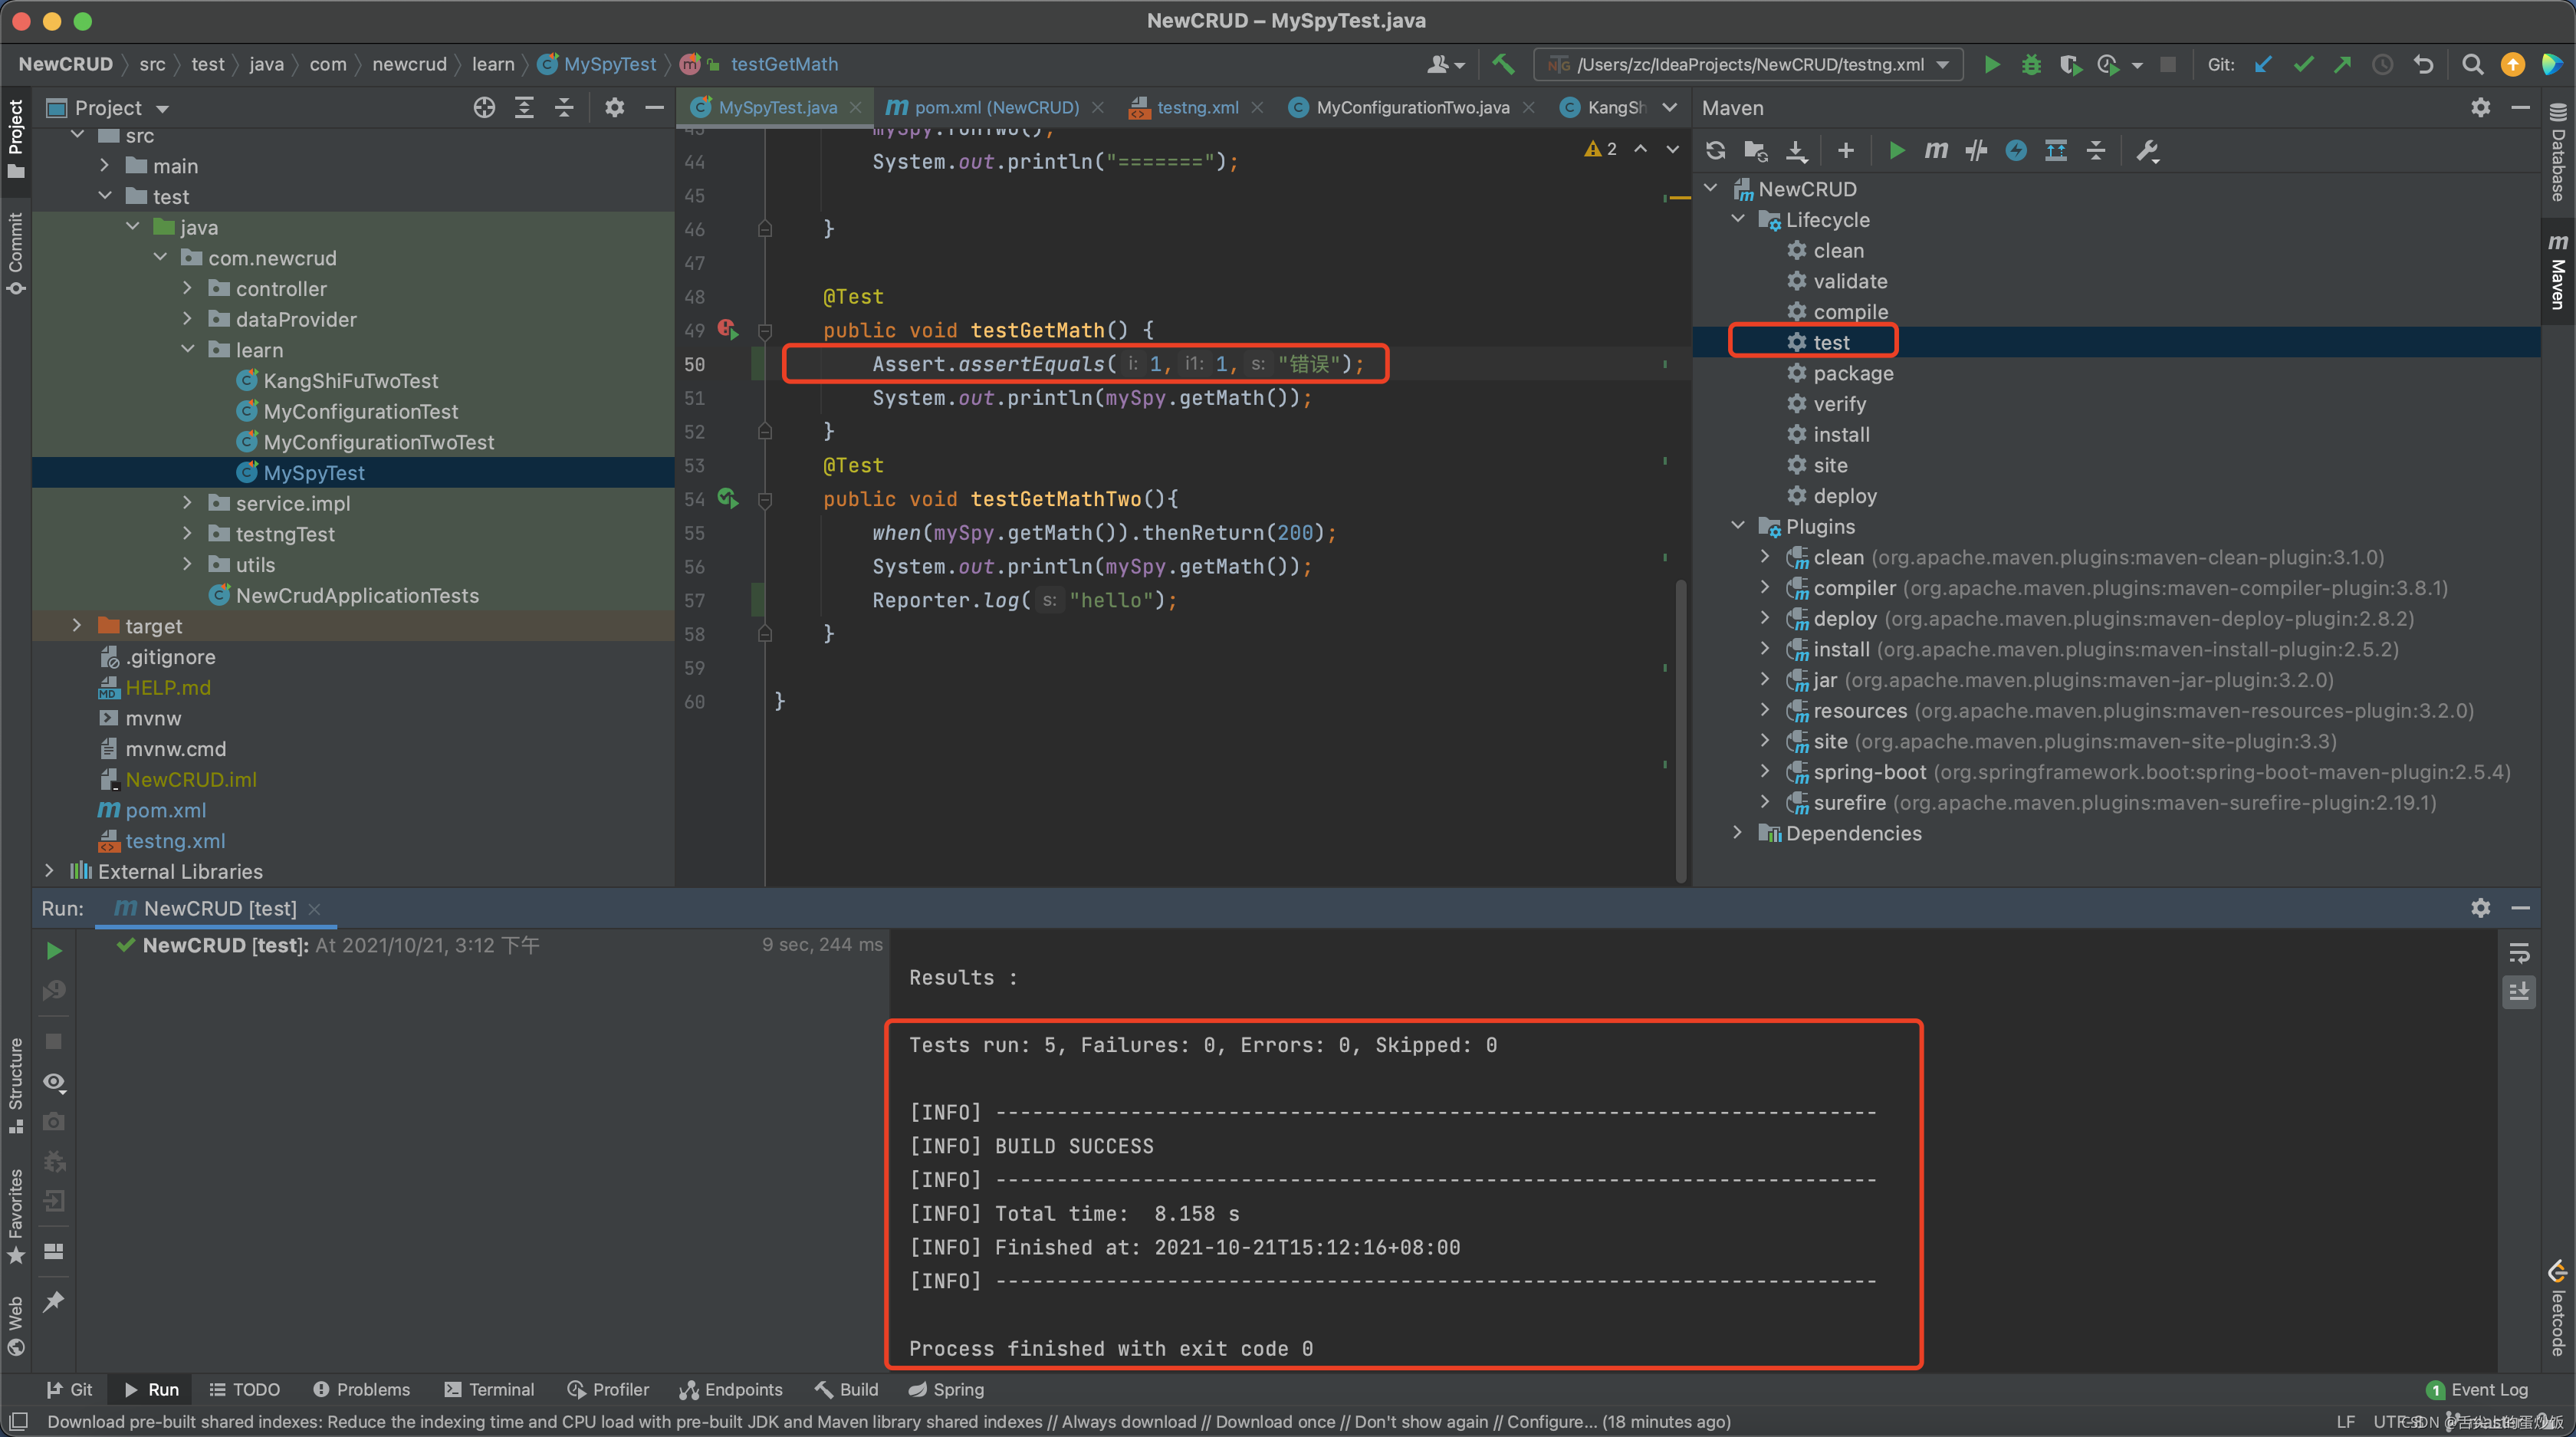The image size is (2576, 1437).
Task: Click the Build Project hammer icon
Action: coord(1503,64)
